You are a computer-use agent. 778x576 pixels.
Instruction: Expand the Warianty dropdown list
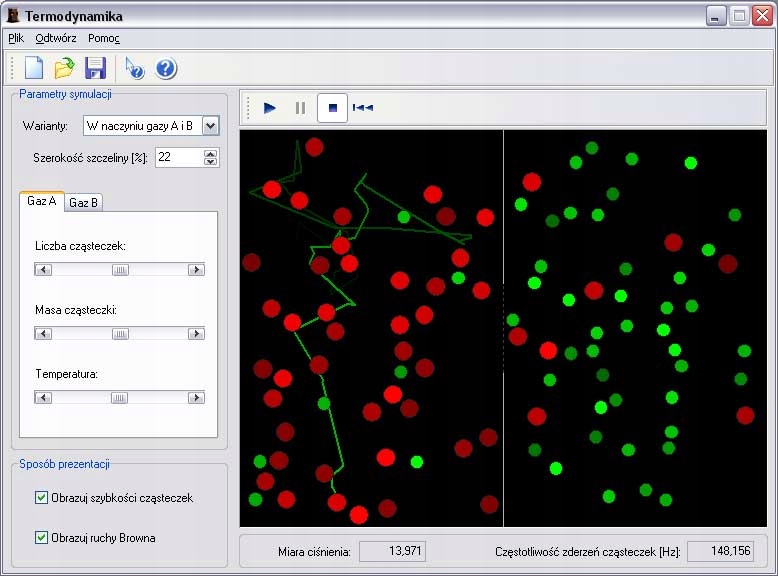pyautogui.click(x=210, y=125)
